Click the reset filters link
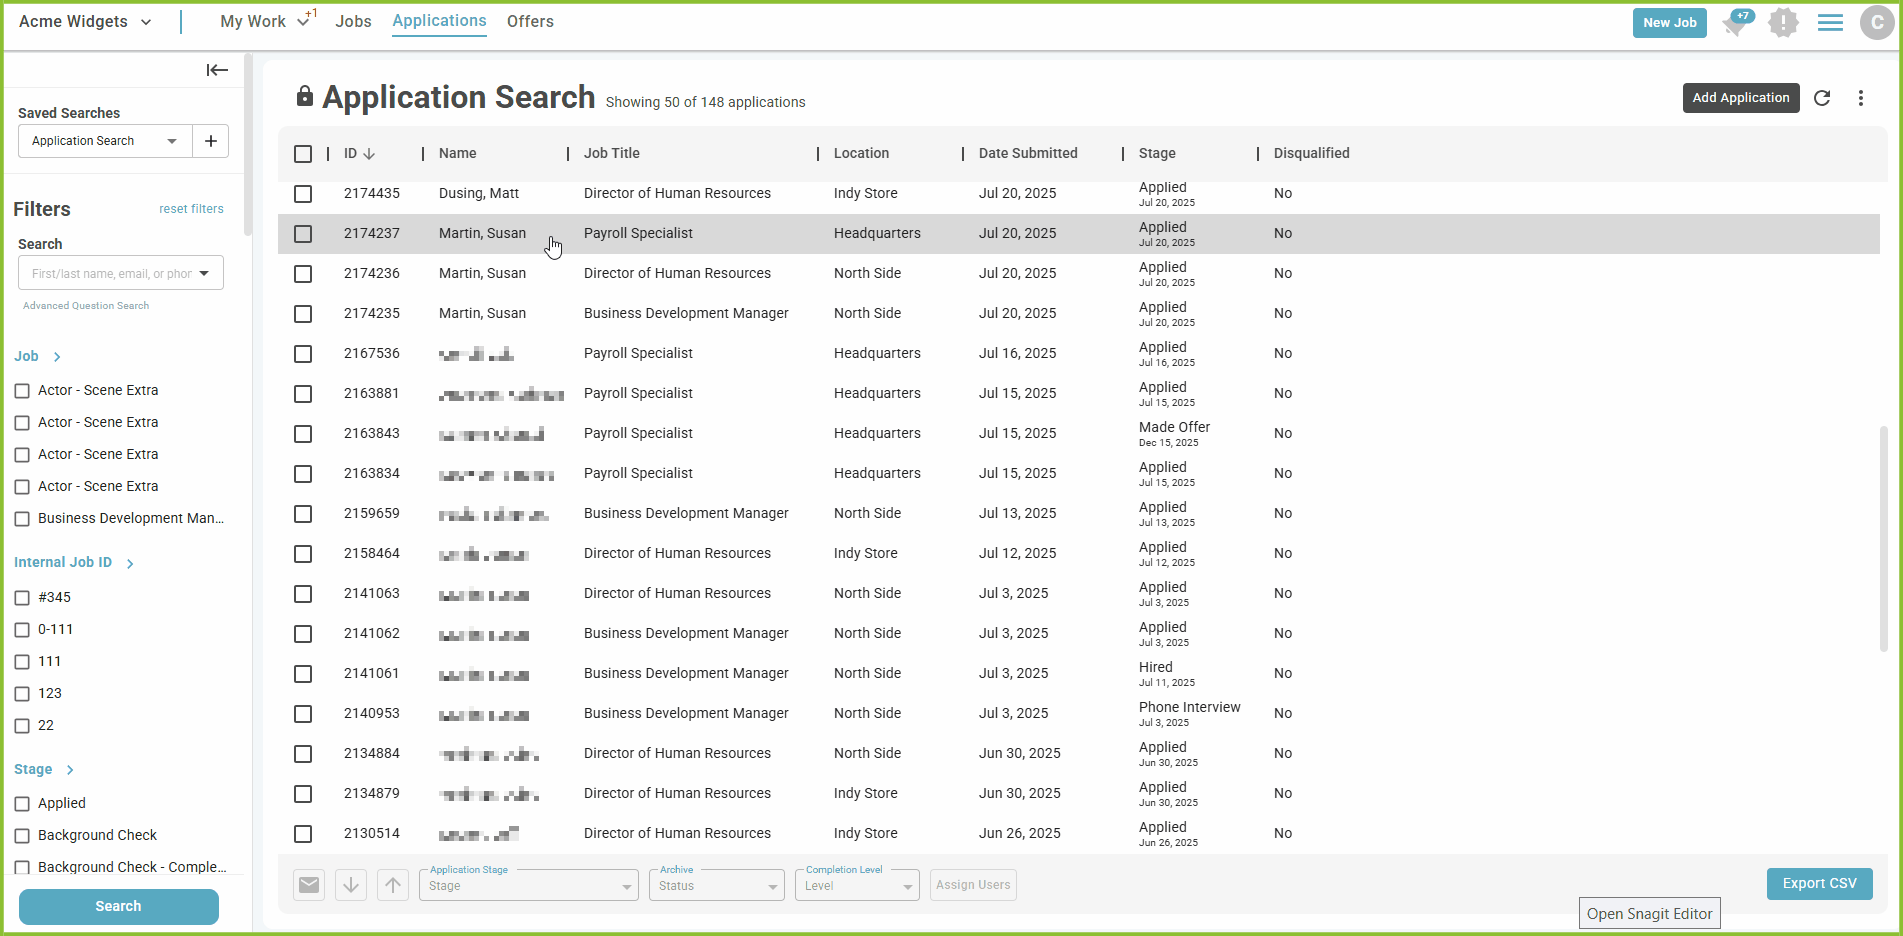1903x936 pixels. click(191, 209)
